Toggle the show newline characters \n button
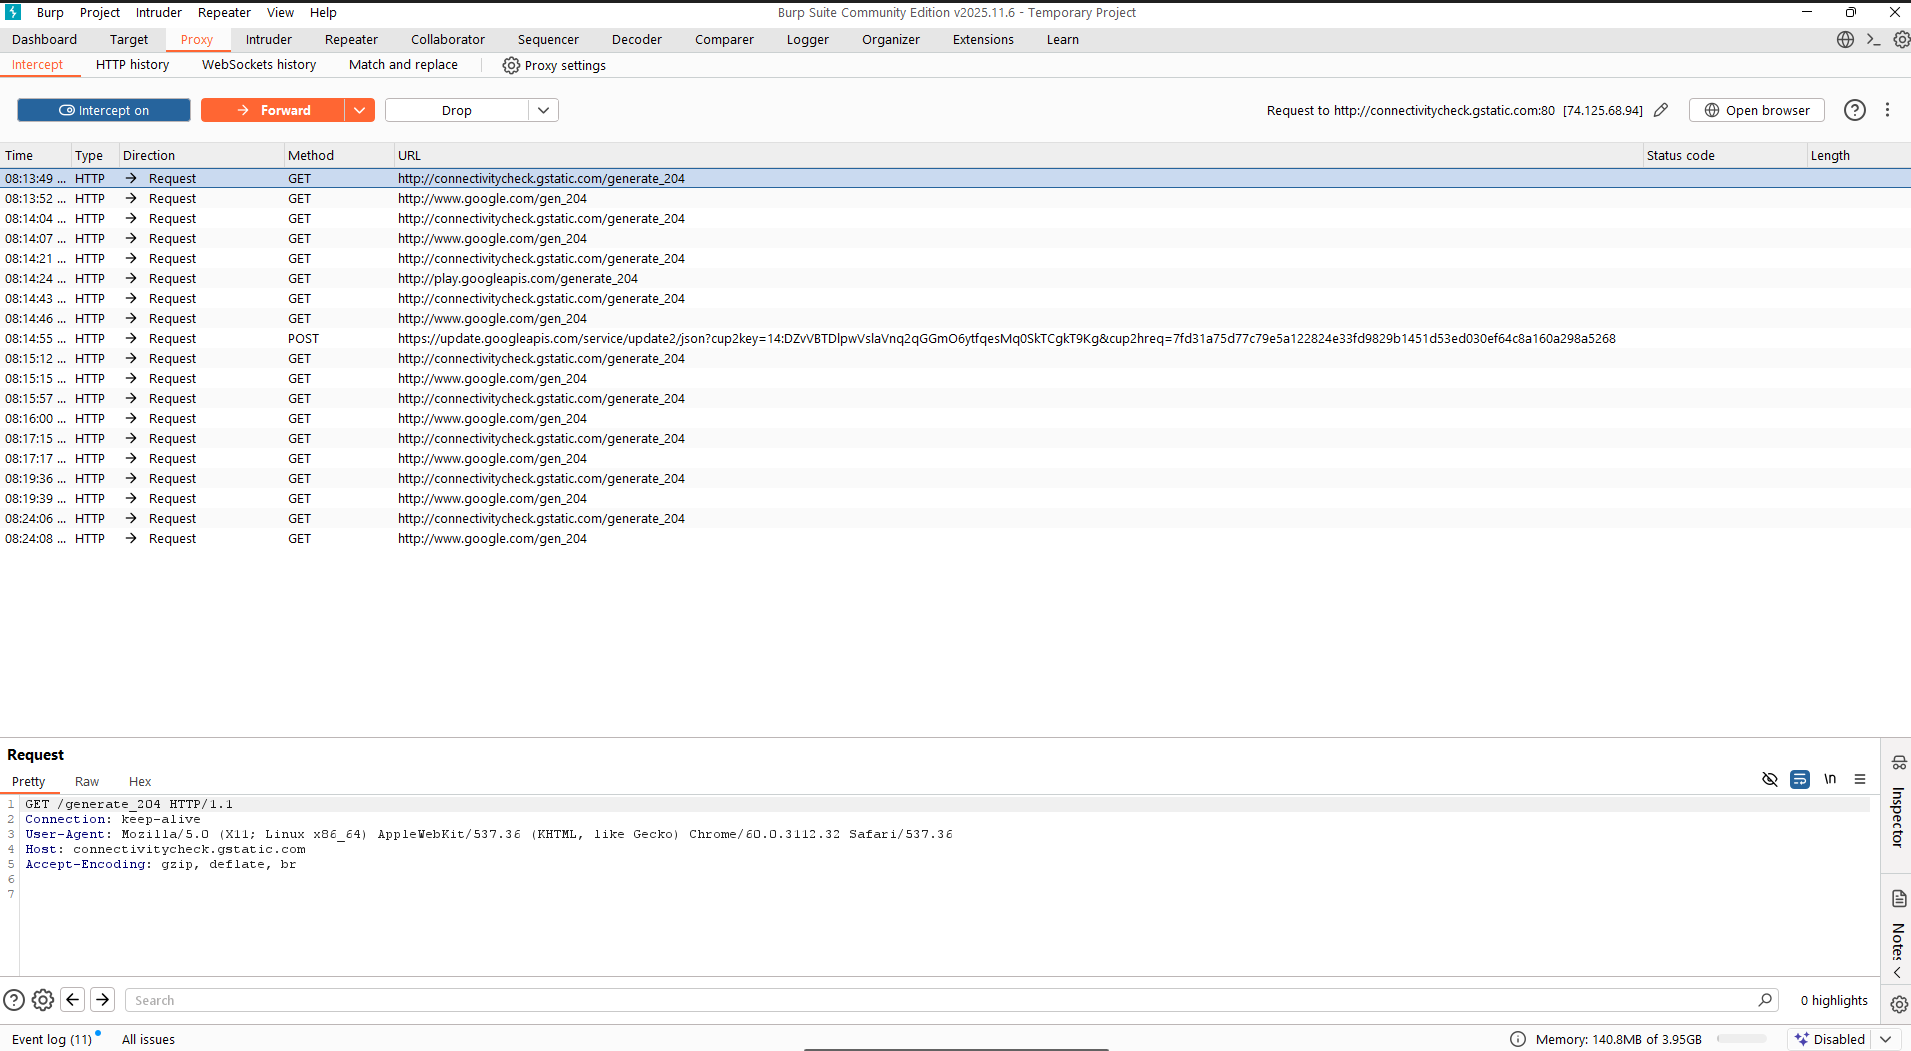Image resolution: width=1911 pixels, height=1051 pixels. [1829, 779]
